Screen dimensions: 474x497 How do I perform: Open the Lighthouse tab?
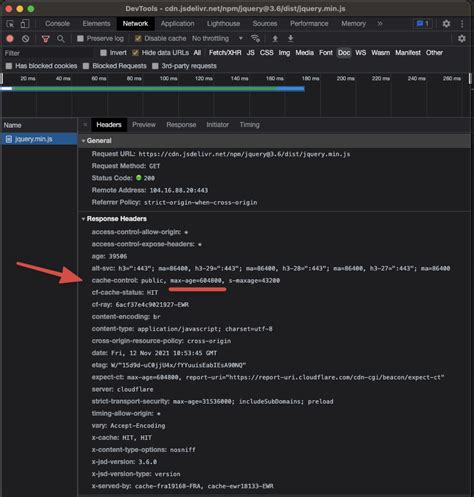click(223, 24)
